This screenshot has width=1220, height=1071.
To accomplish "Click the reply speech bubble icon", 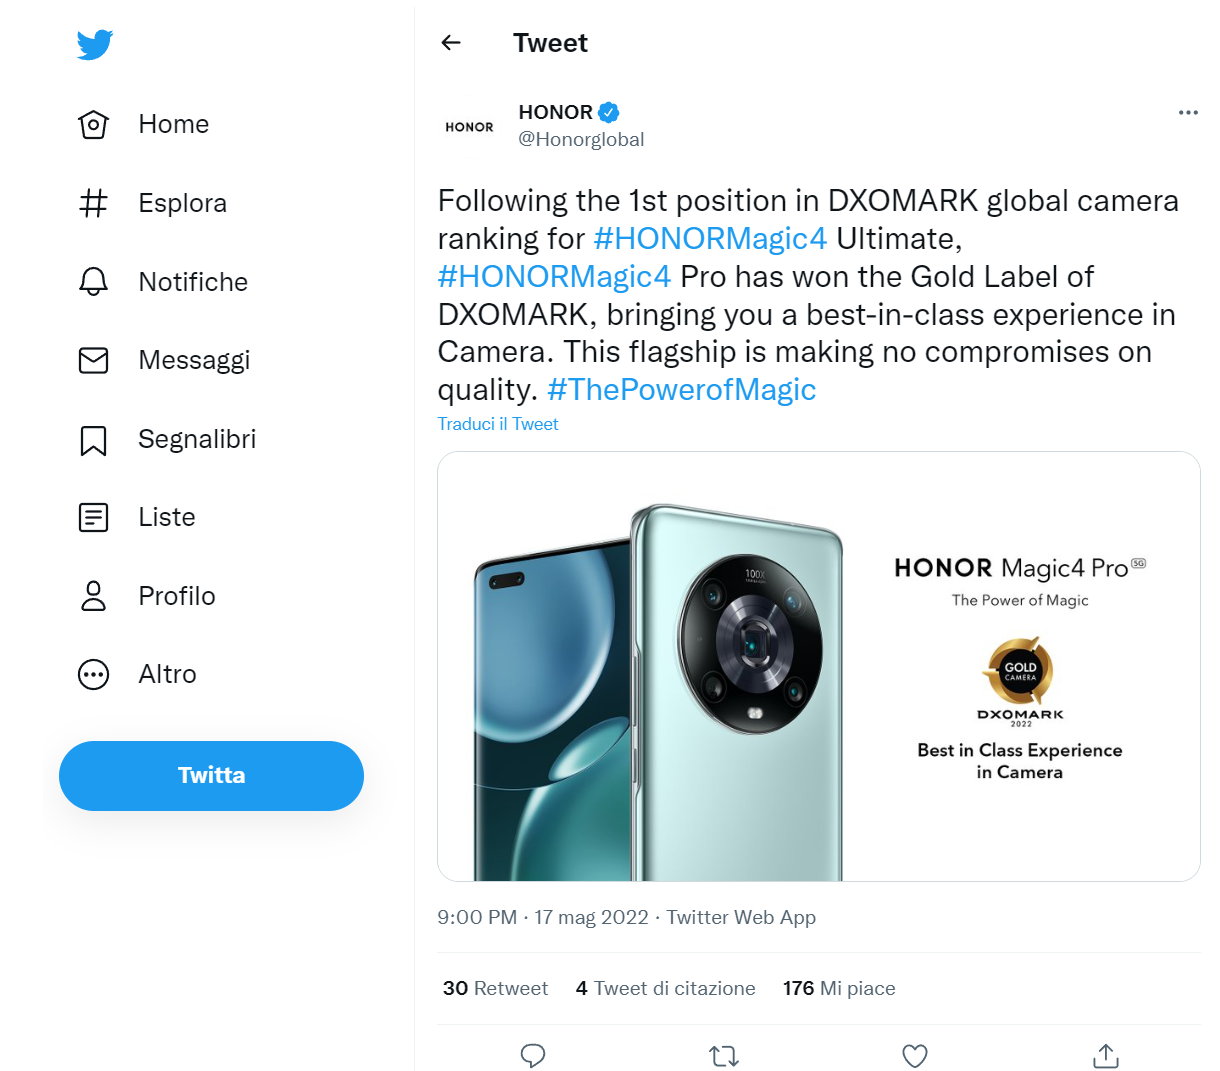I will click(533, 1055).
